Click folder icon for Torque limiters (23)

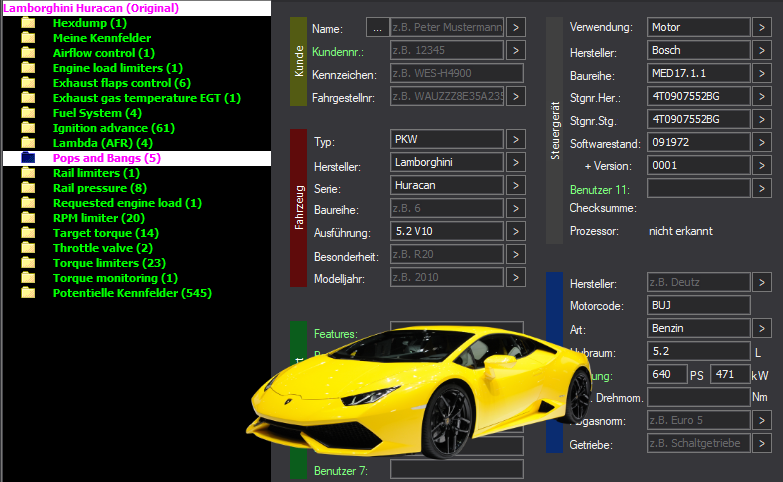click(28, 263)
